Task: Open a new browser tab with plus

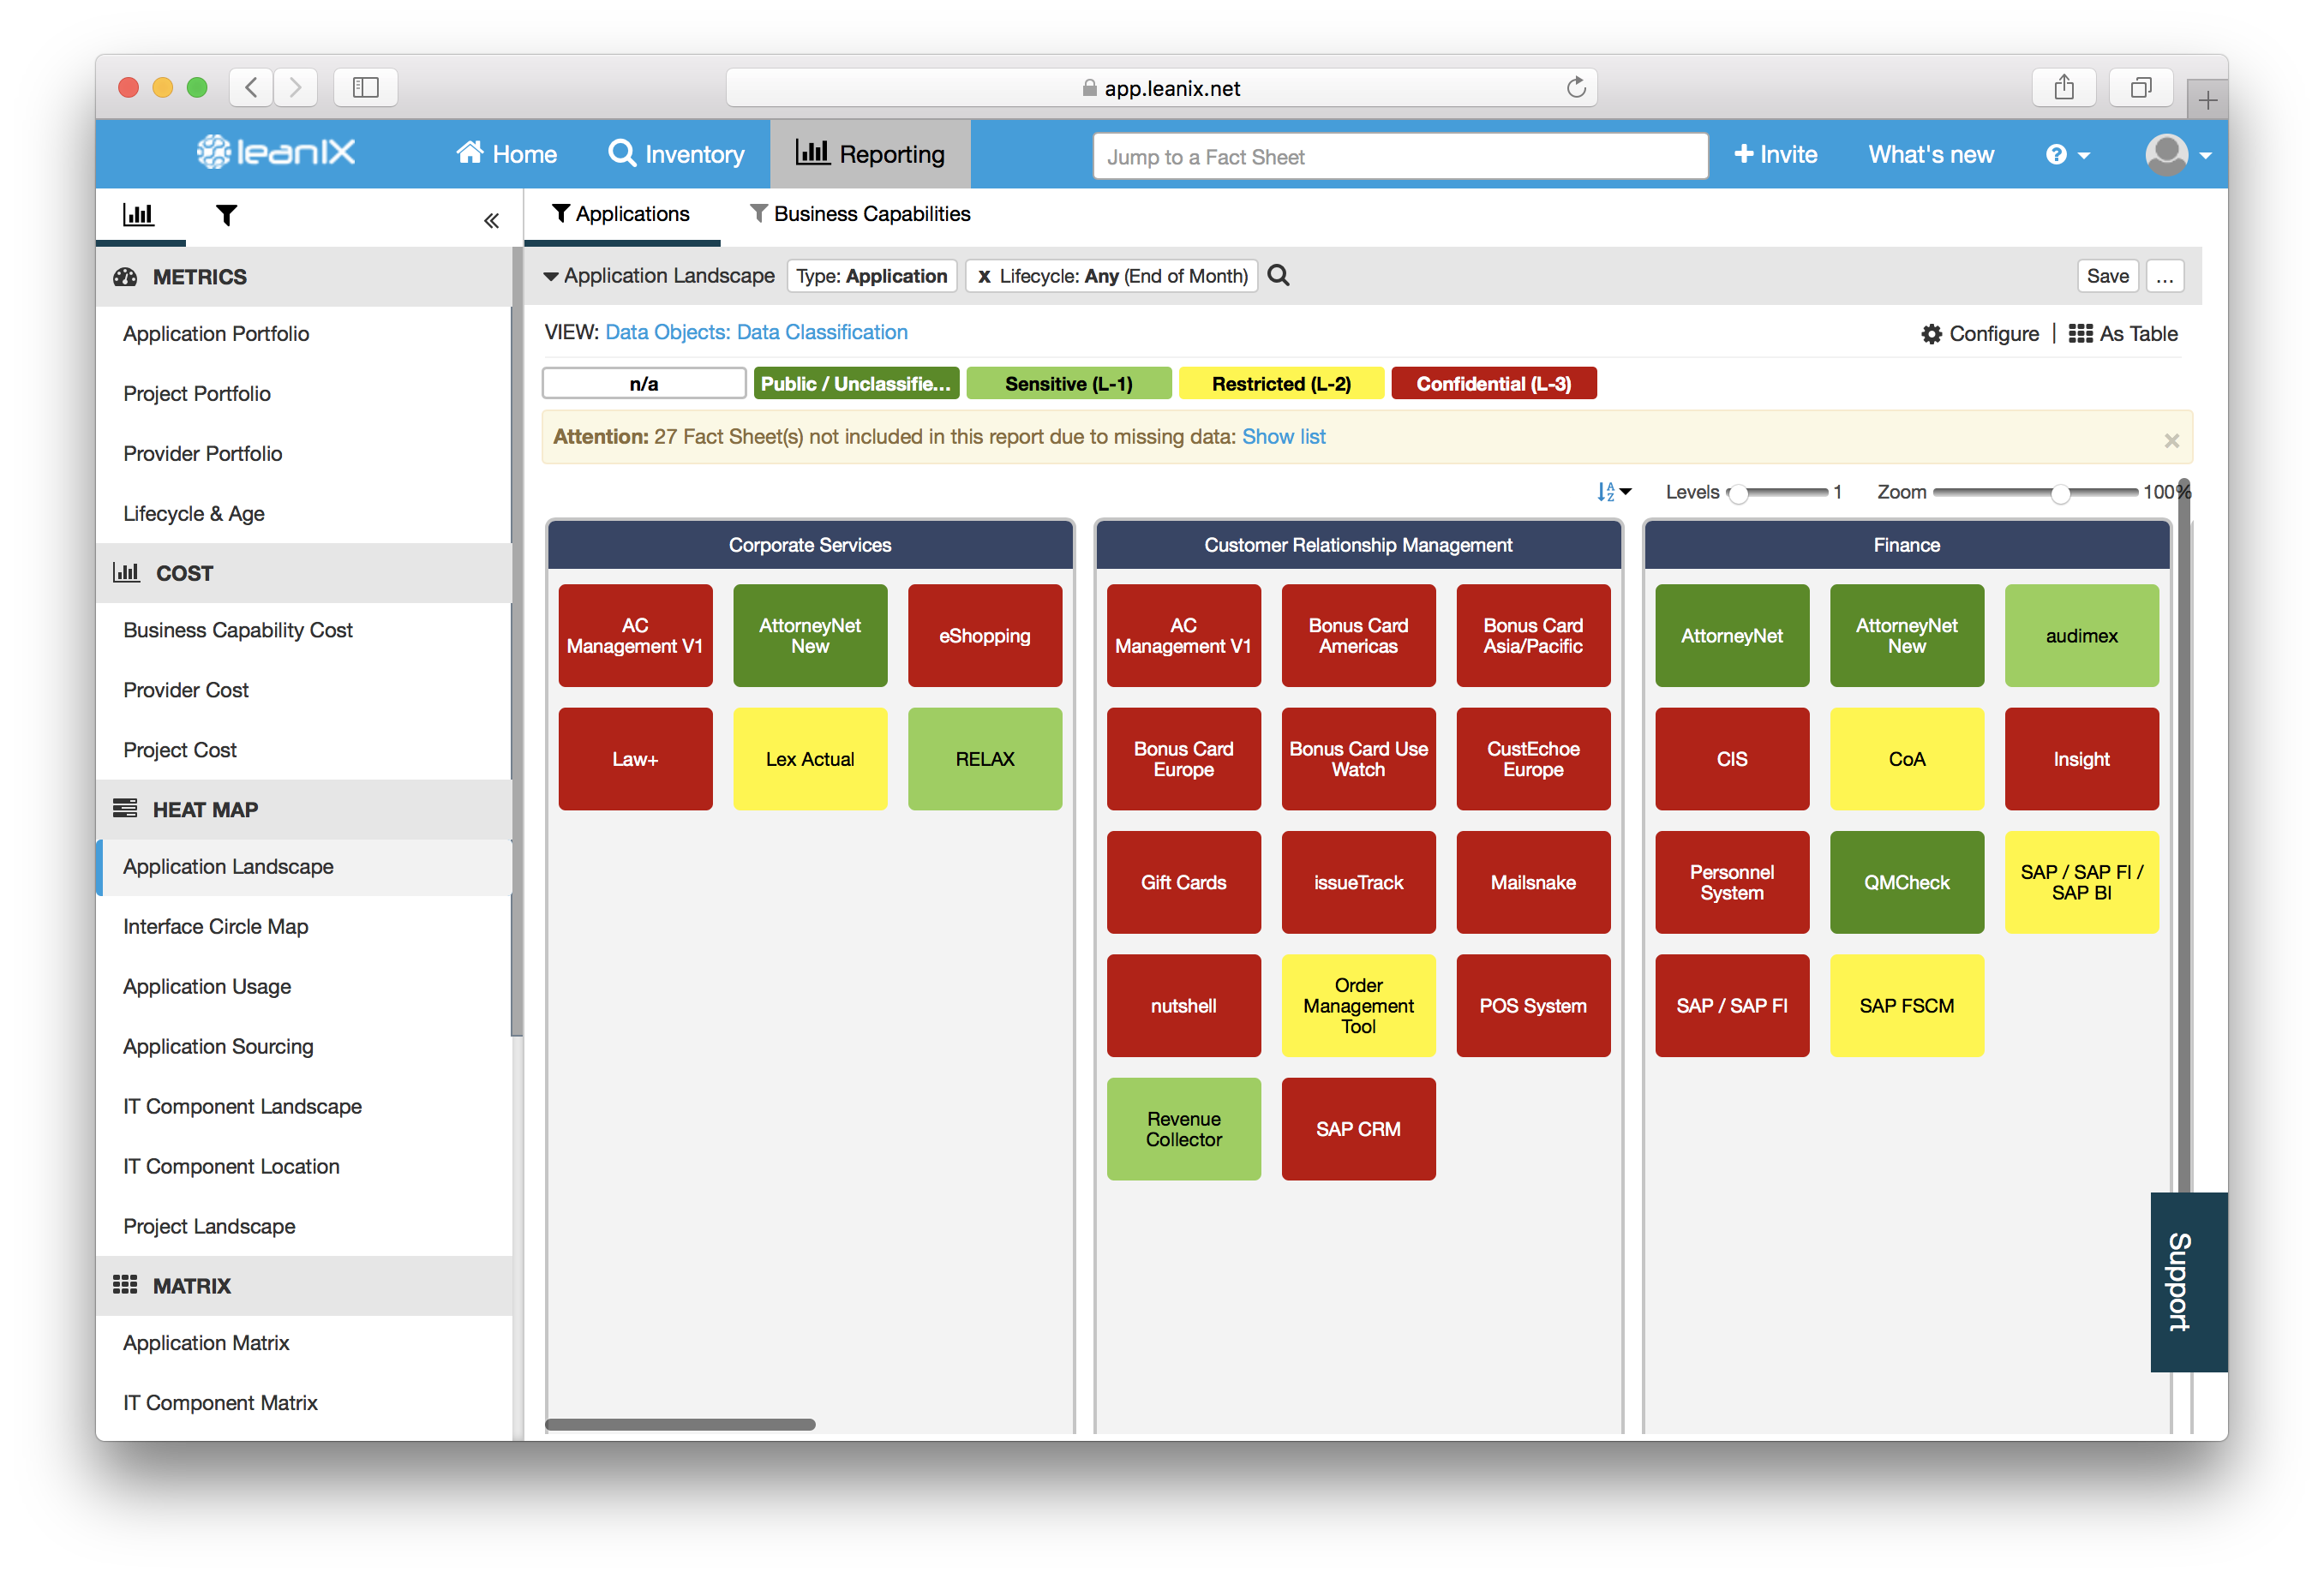Action: click(2207, 100)
